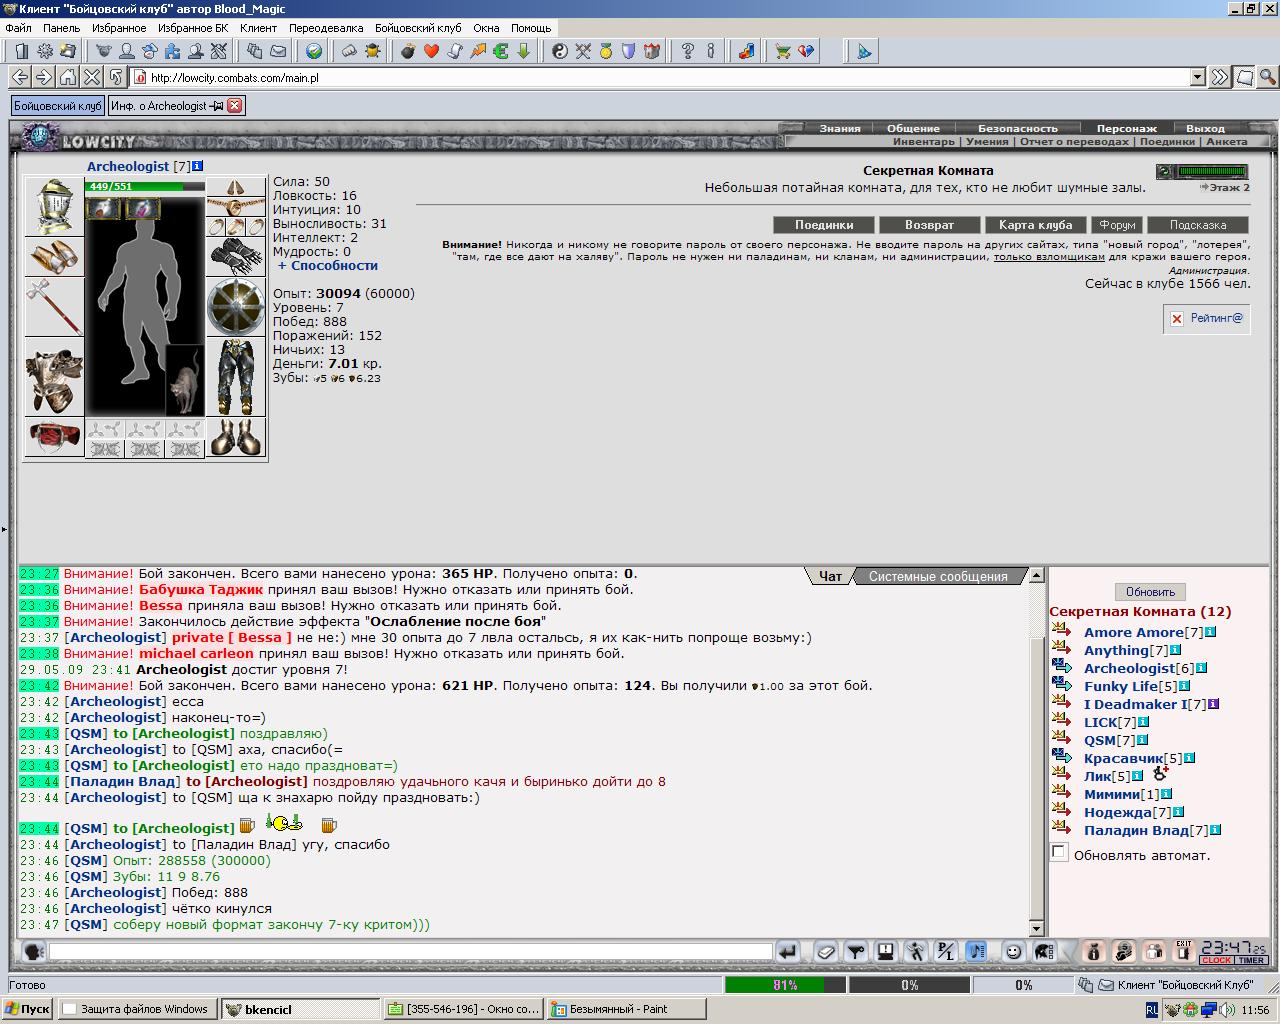Click the red heart toolbar icon

coord(432,51)
